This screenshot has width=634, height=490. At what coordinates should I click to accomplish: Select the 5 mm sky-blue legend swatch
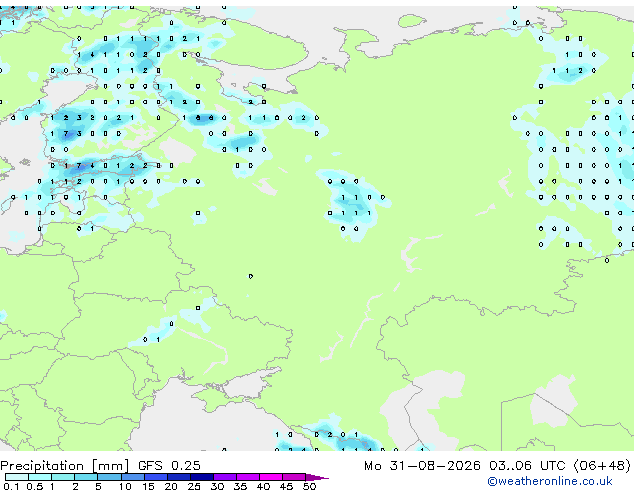point(109,477)
